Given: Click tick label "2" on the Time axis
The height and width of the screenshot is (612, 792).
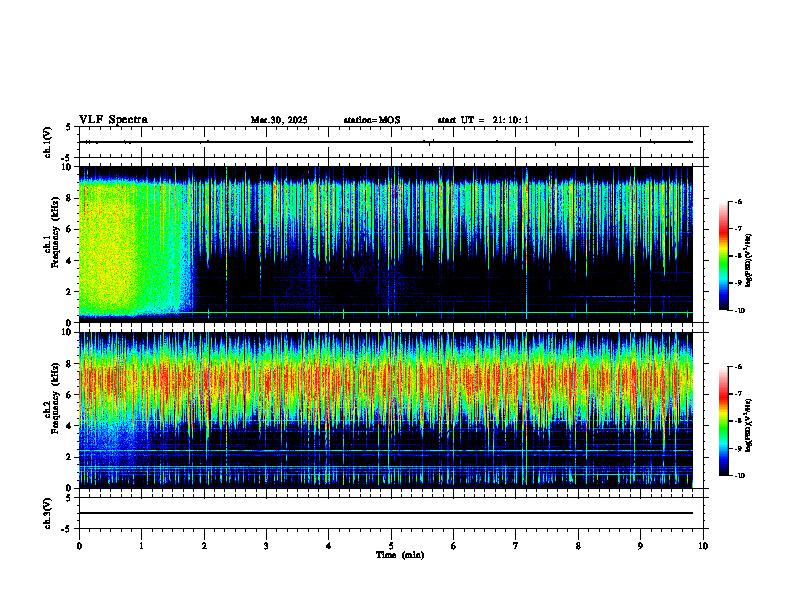Looking at the screenshot, I should [204, 546].
